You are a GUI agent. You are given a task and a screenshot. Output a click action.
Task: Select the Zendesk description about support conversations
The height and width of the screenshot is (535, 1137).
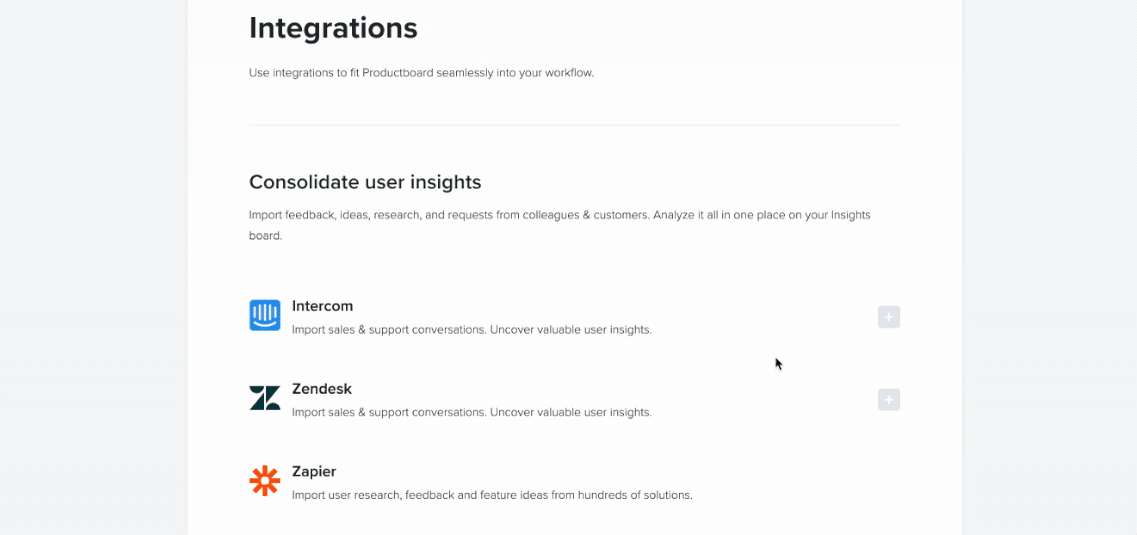coord(471,412)
